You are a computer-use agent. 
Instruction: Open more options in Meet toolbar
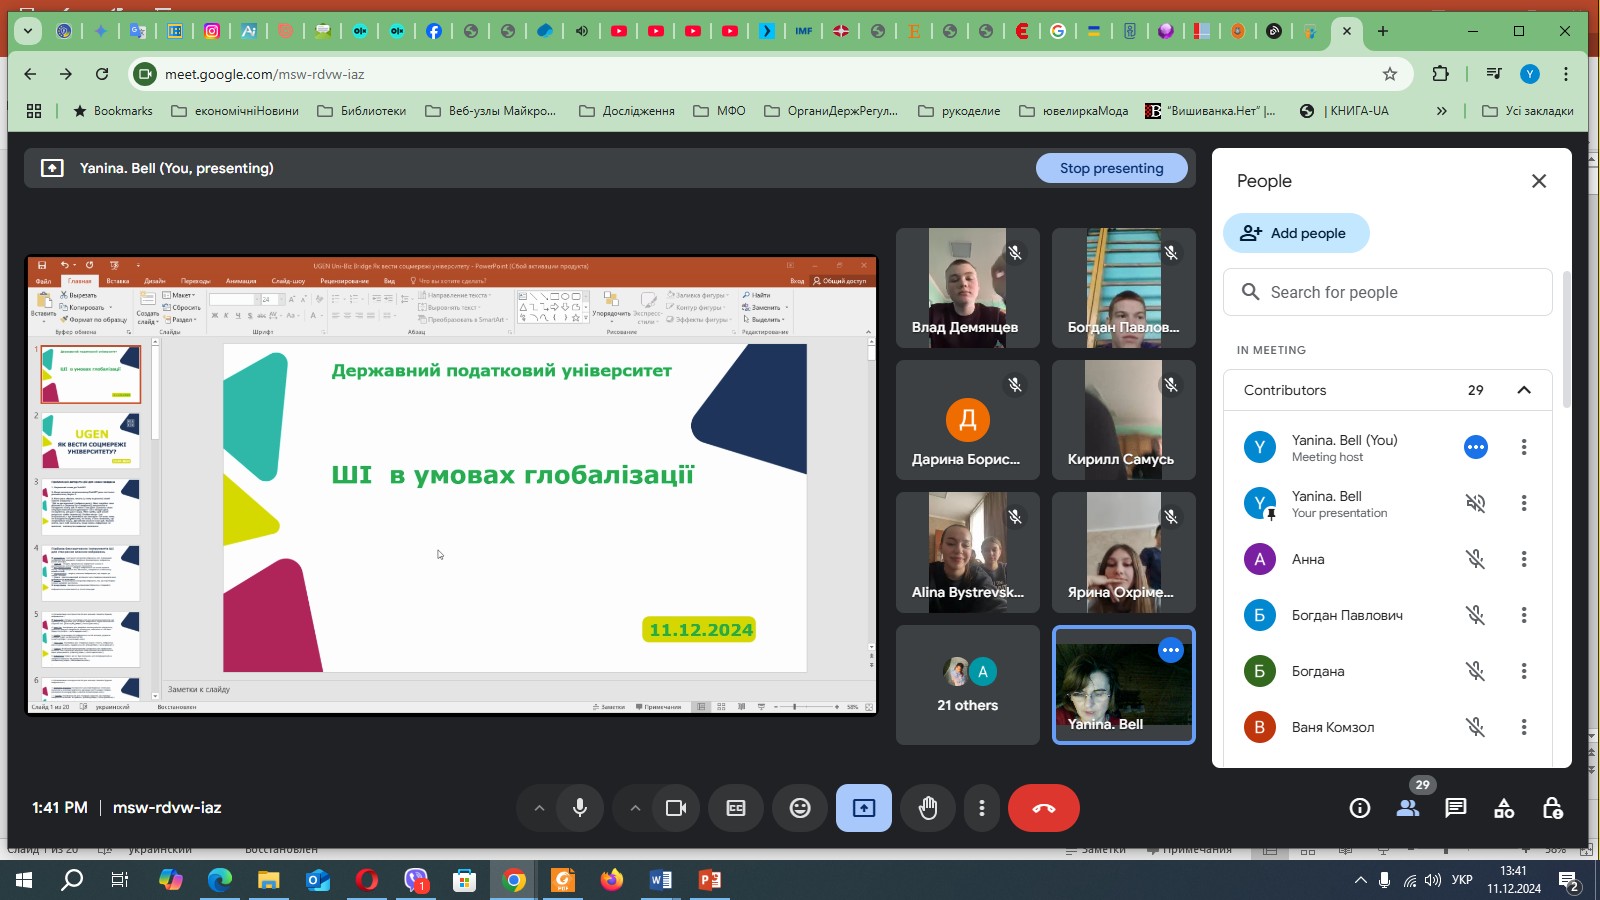coord(982,808)
